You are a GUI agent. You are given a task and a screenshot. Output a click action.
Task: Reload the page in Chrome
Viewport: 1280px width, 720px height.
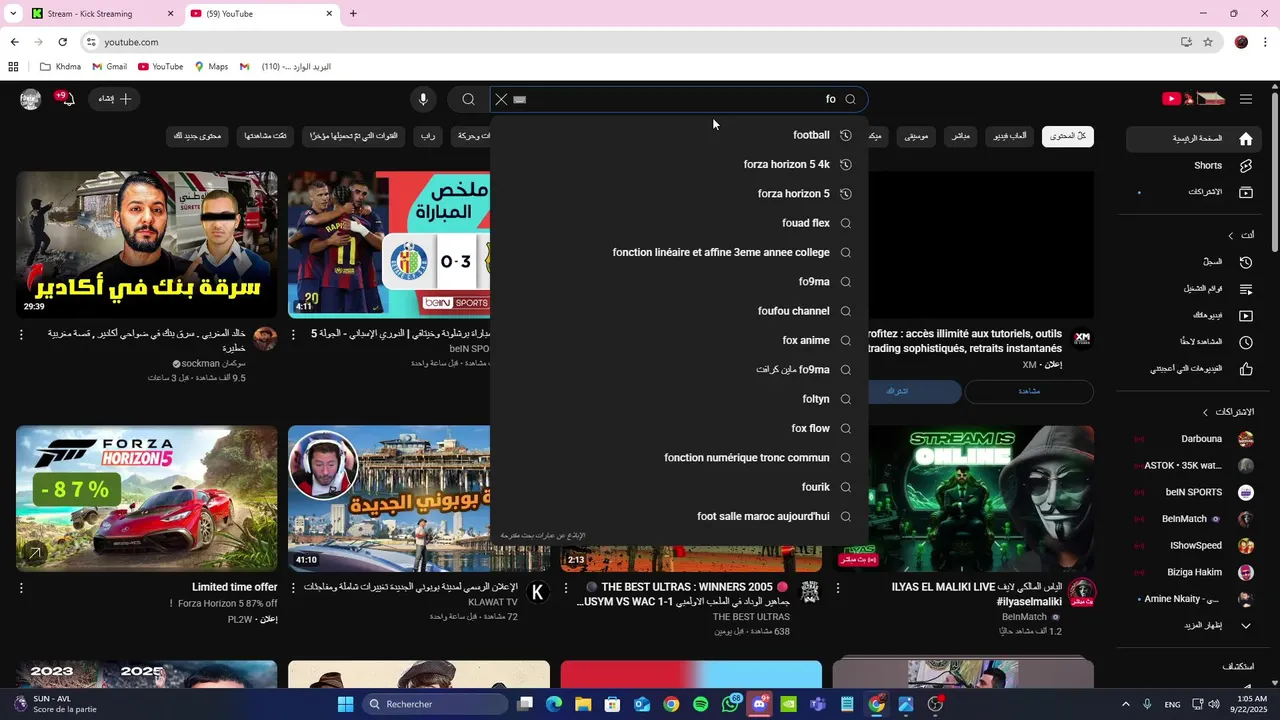[x=62, y=42]
